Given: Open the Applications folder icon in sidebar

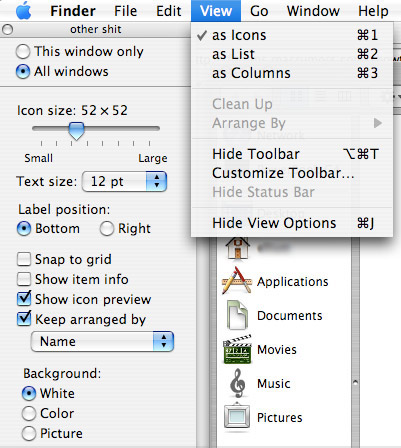Looking at the screenshot, I should point(236,281).
